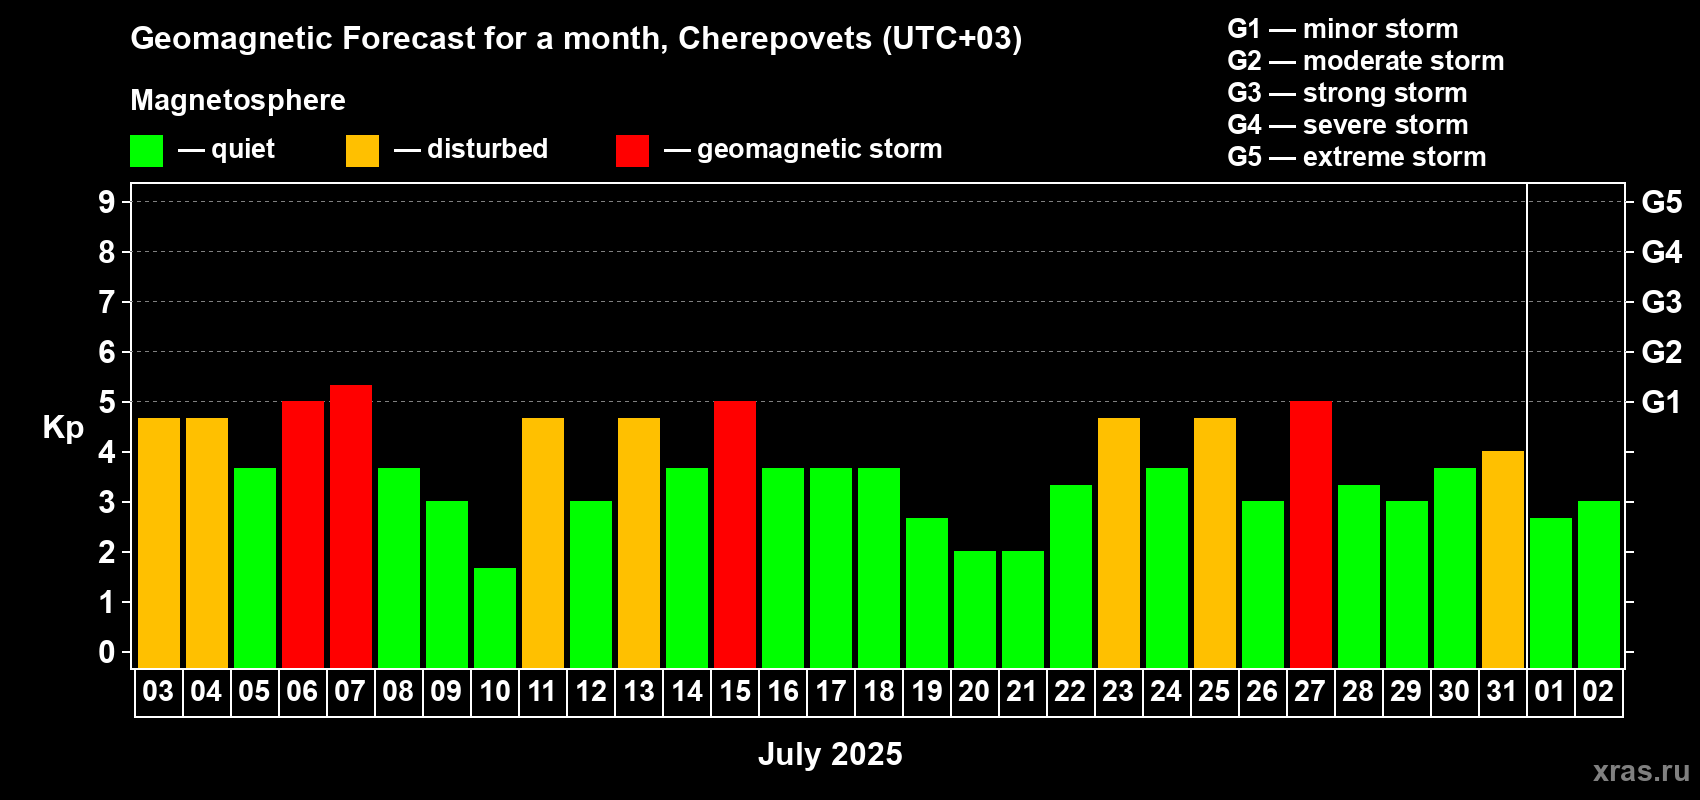Click the '— geomagnetic storm' legend label
The height and width of the screenshot is (800, 1700).
tap(803, 149)
